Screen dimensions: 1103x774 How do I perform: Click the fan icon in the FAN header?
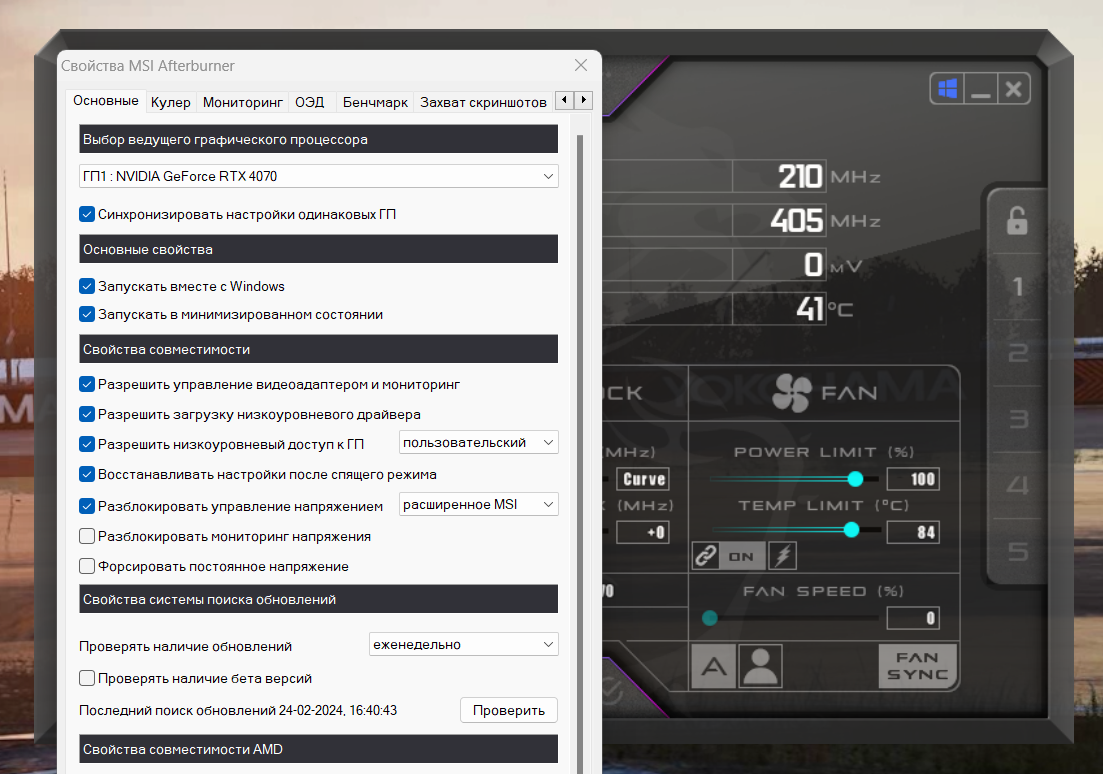791,393
